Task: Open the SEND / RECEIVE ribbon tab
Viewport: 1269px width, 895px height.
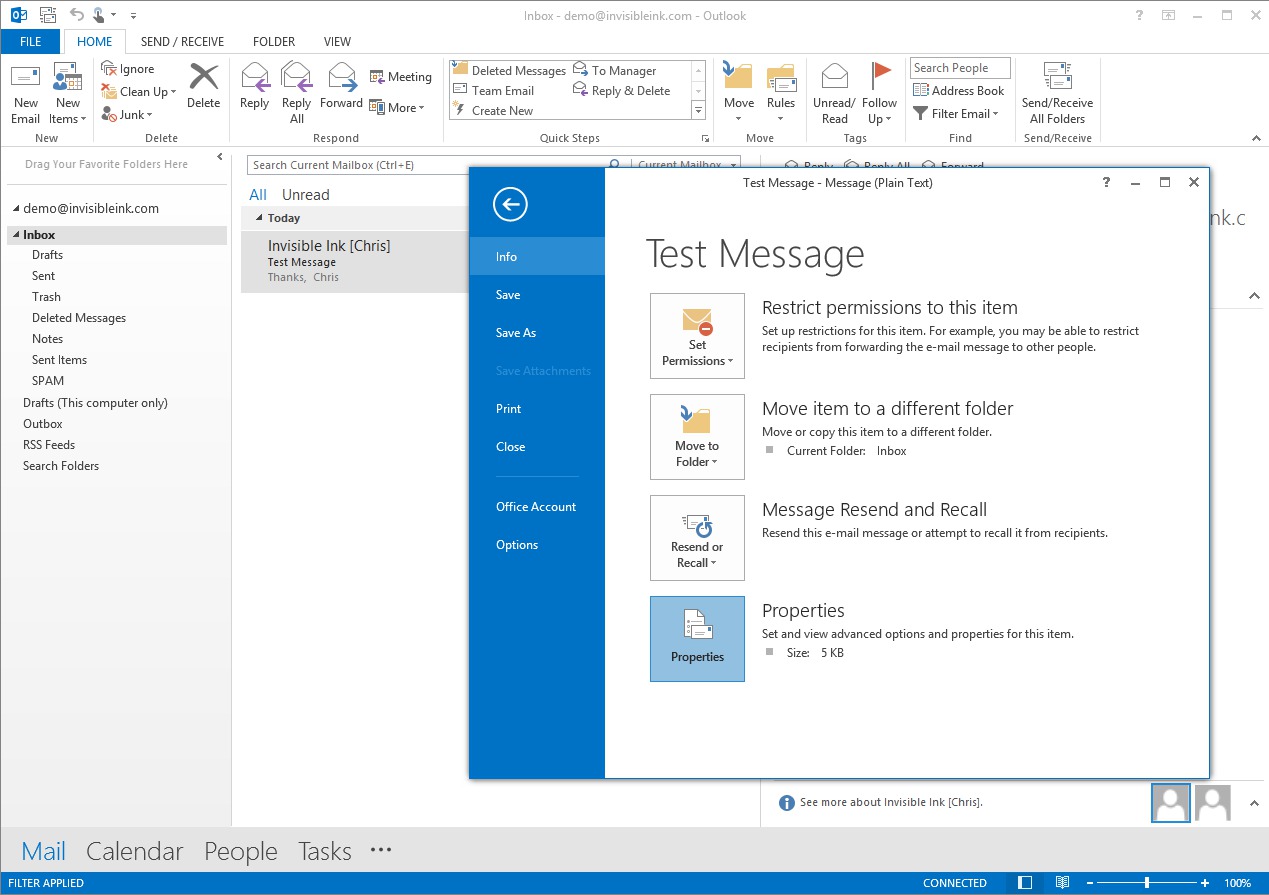Action: [x=182, y=42]
